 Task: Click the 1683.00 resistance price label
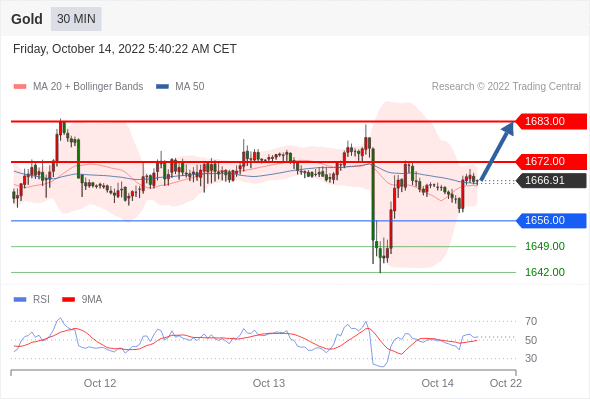pos(550,122)
